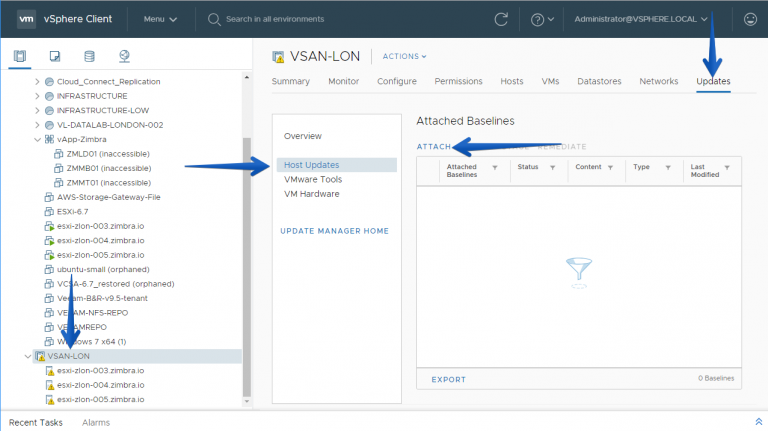Click the inventory tree vertical scrollbar
The width and height of the screenshot is (768, 431).
tap(247, 267)
